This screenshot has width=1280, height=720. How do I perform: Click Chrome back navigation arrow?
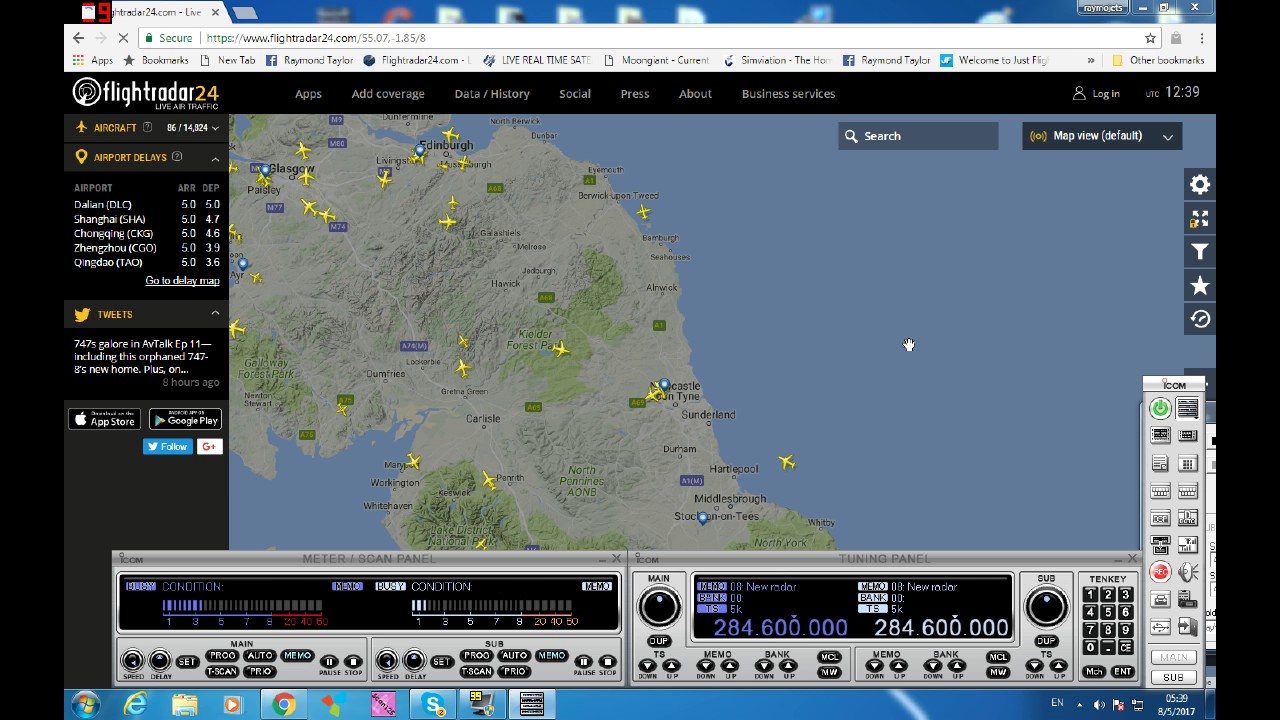click(79, 38)
